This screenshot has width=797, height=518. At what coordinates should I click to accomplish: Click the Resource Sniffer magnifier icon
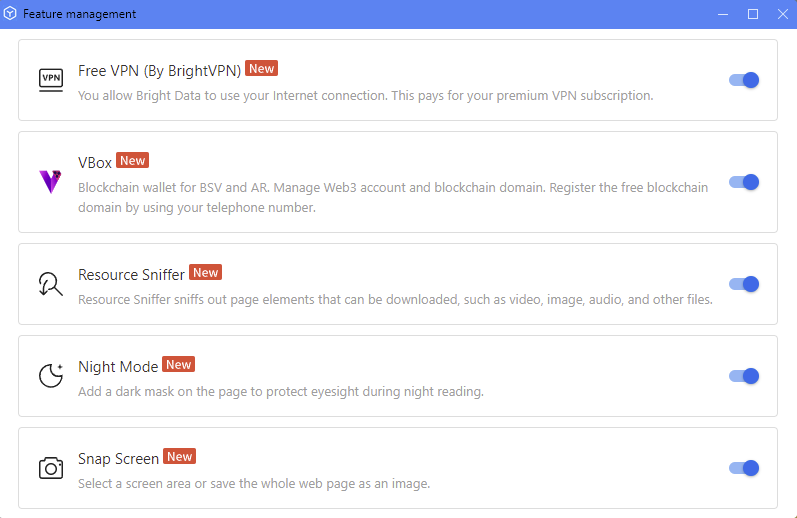pos(51,284)
